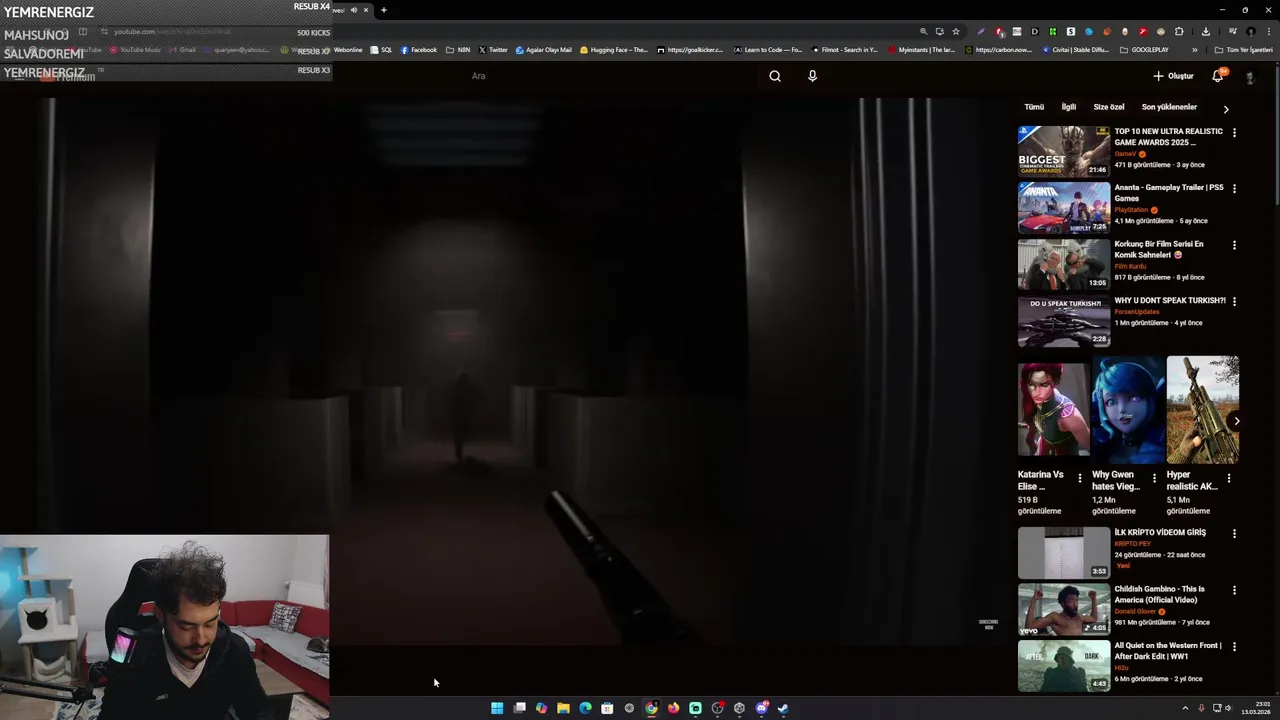The image size is (1280, 720).
Task: Open Microsoft Edge from the taskbar
Action: point(585,708)
